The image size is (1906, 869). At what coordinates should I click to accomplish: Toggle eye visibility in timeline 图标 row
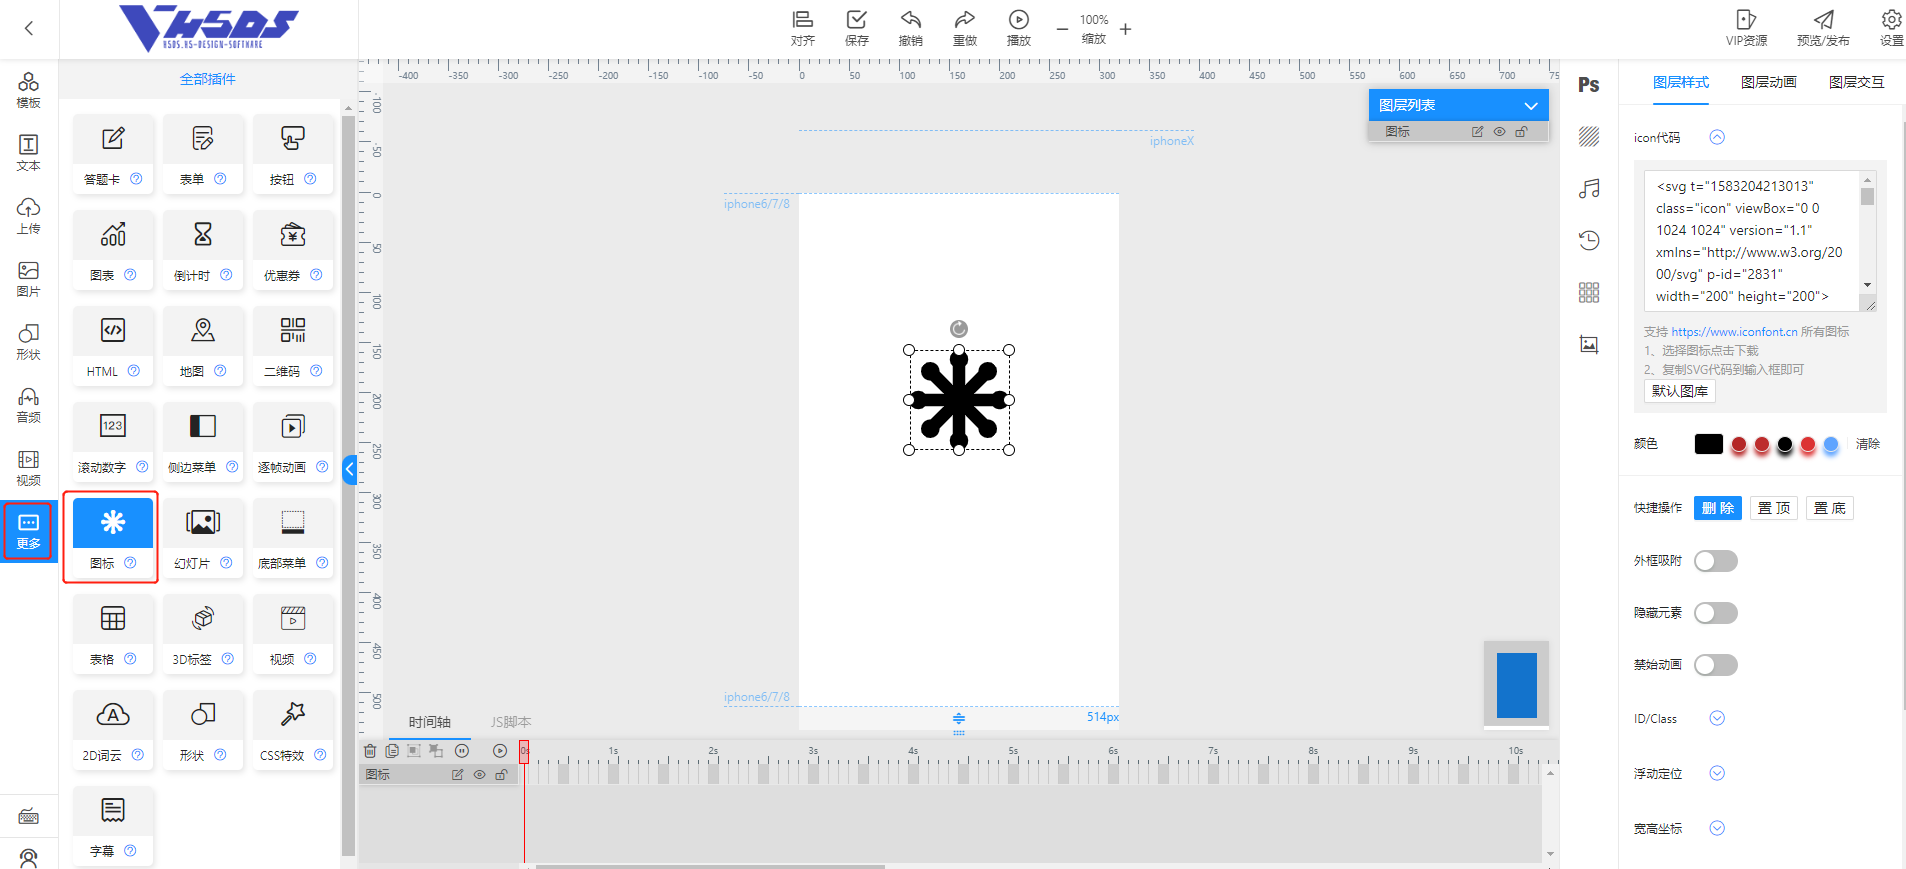point(479,775)
